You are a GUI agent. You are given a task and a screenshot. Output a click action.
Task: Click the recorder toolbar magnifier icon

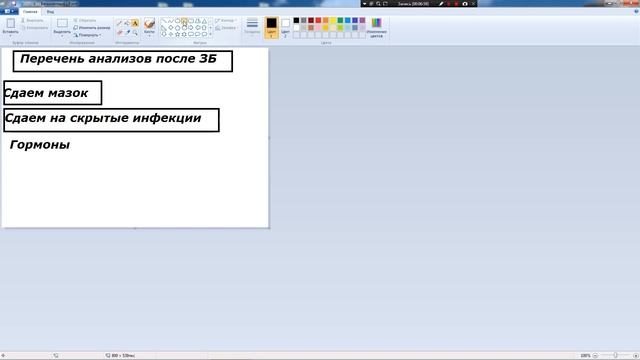378,4
